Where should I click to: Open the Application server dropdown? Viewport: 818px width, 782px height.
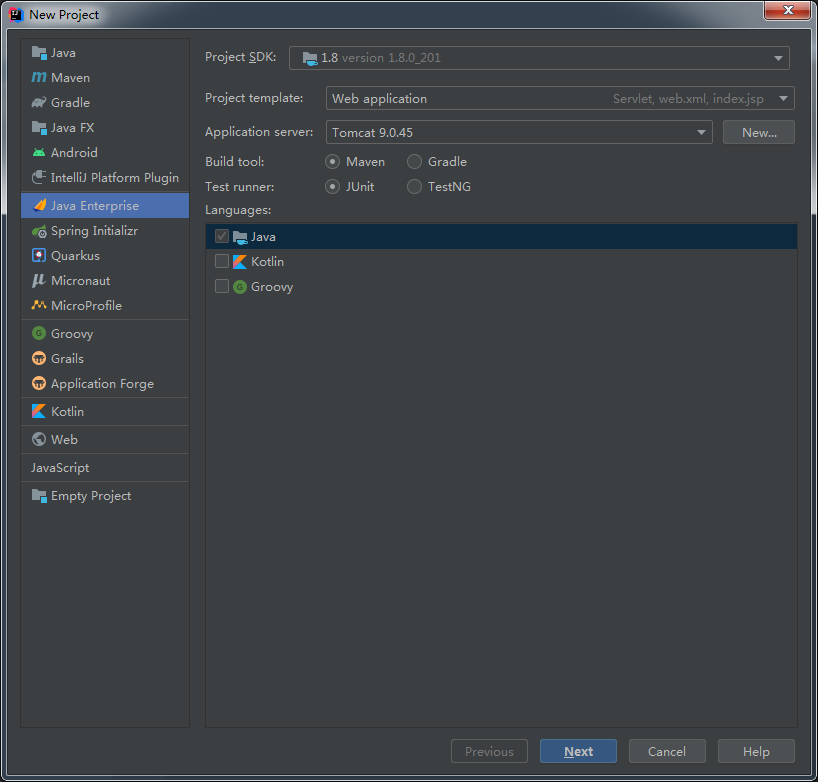coord(519,132)
